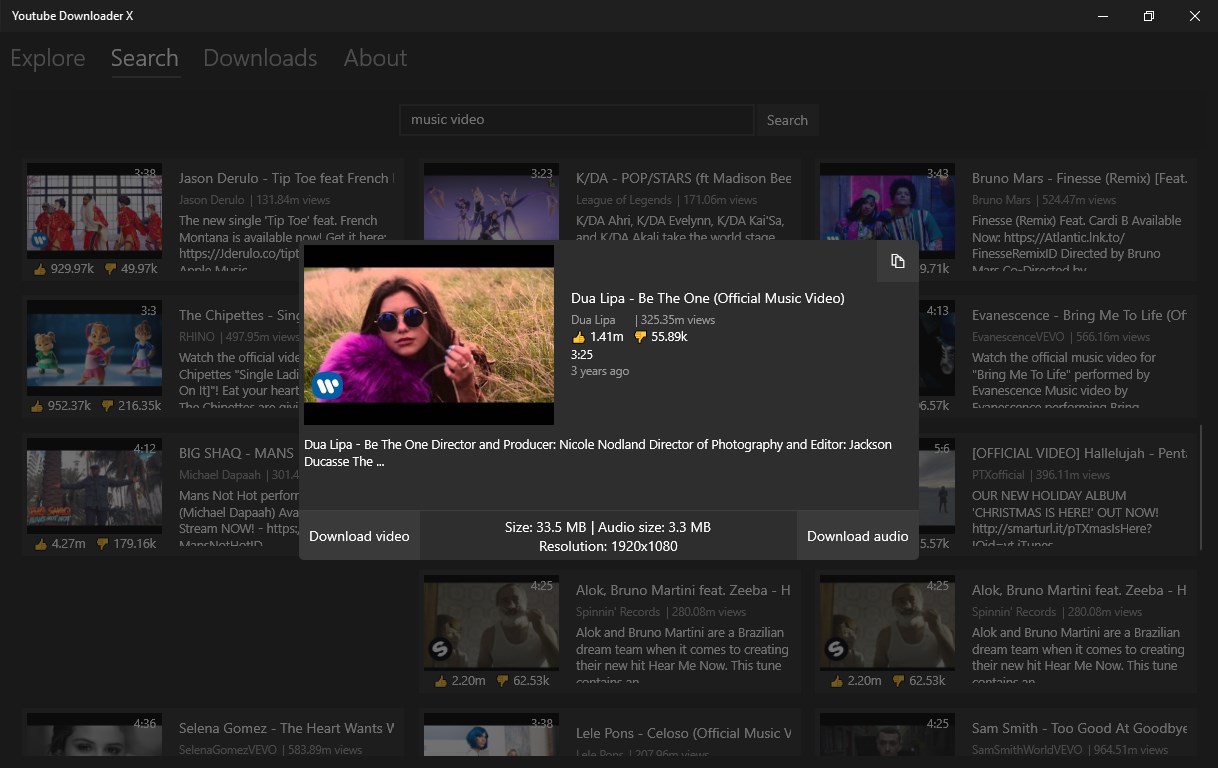Copy video link using the clipboard icon

click(897, 261)
